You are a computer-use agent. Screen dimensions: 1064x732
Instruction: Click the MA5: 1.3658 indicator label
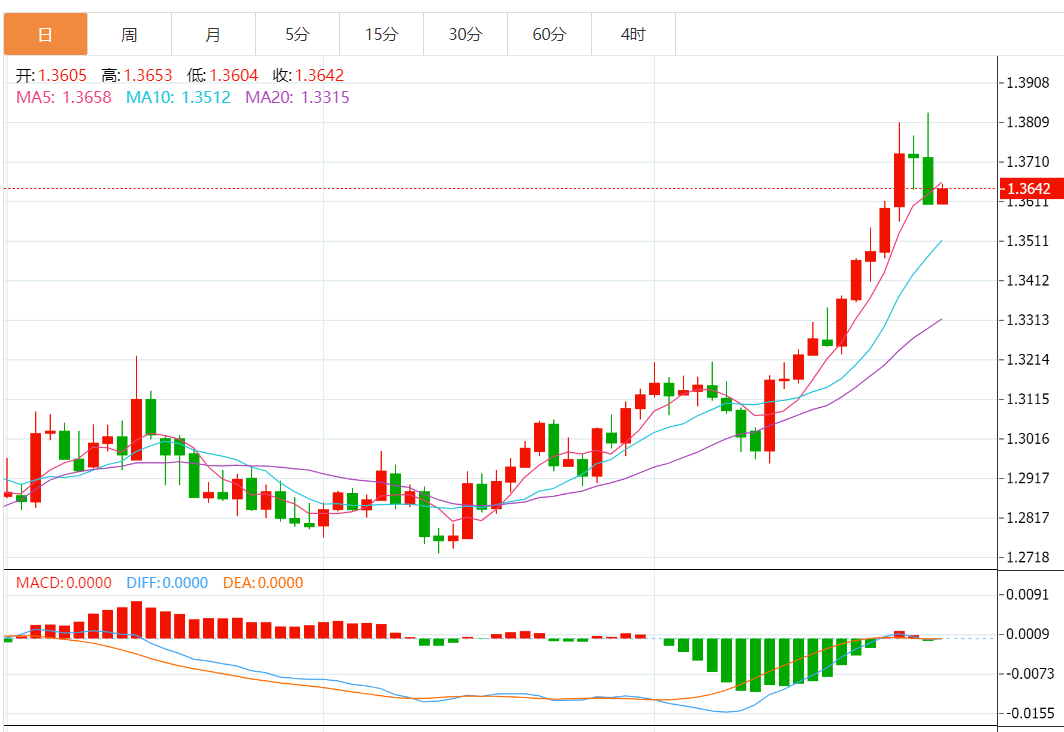[x=64, y=97]
